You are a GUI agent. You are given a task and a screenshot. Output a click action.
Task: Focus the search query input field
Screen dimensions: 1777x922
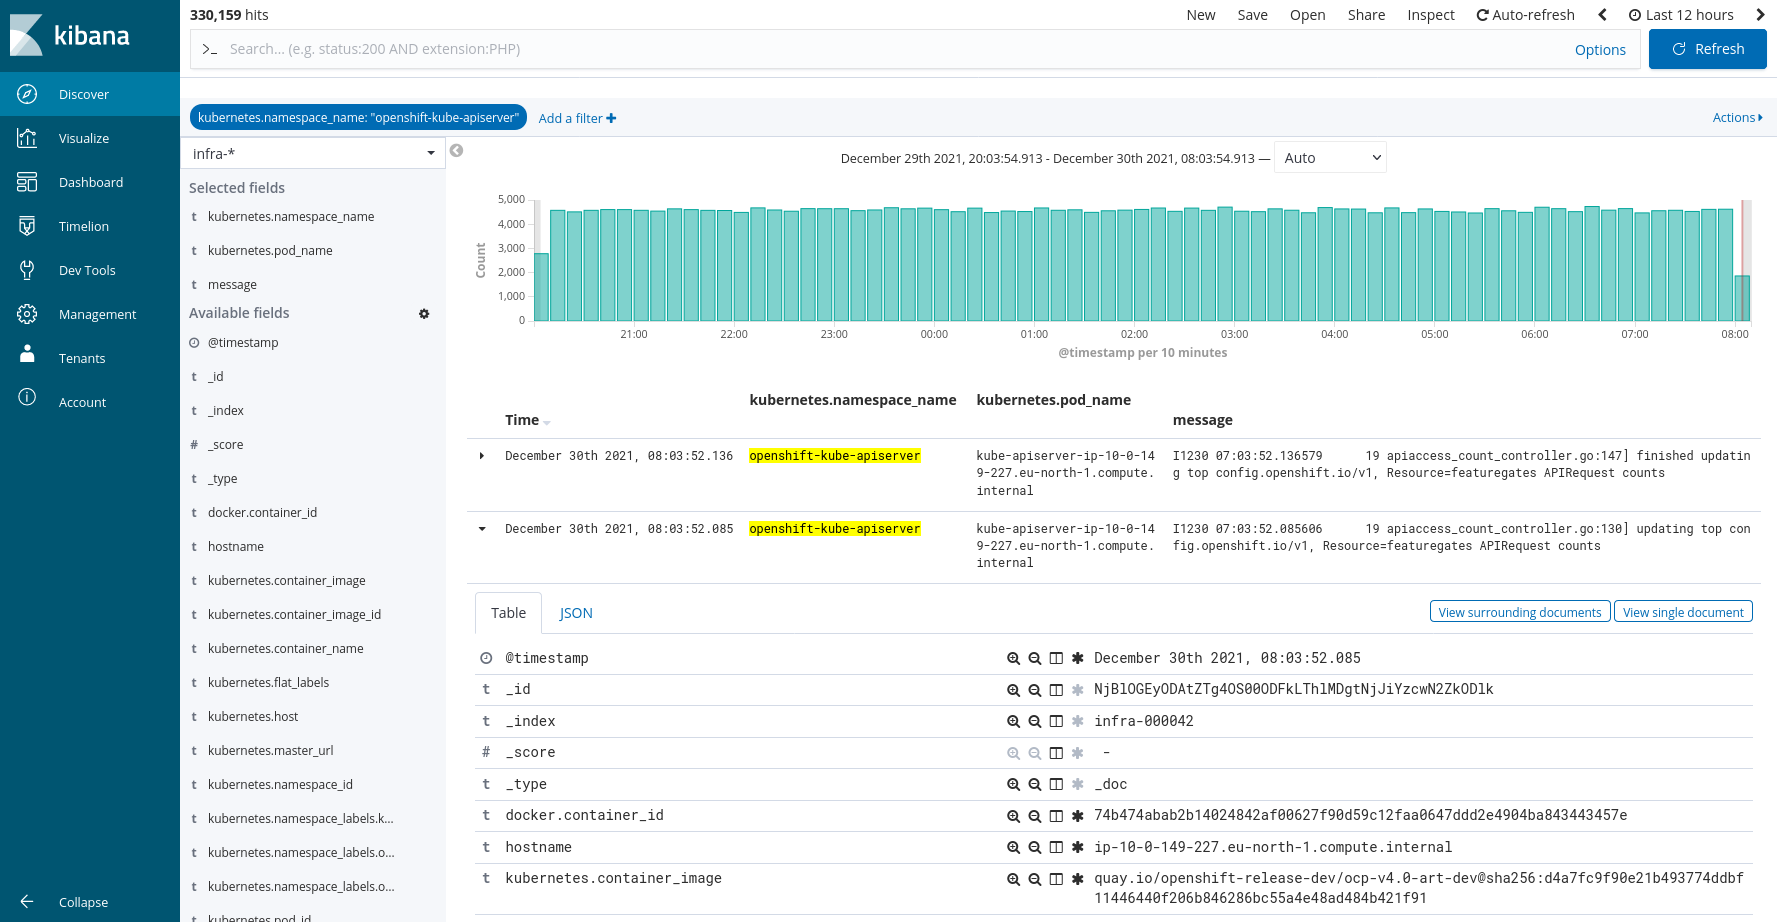pos(890,49)
